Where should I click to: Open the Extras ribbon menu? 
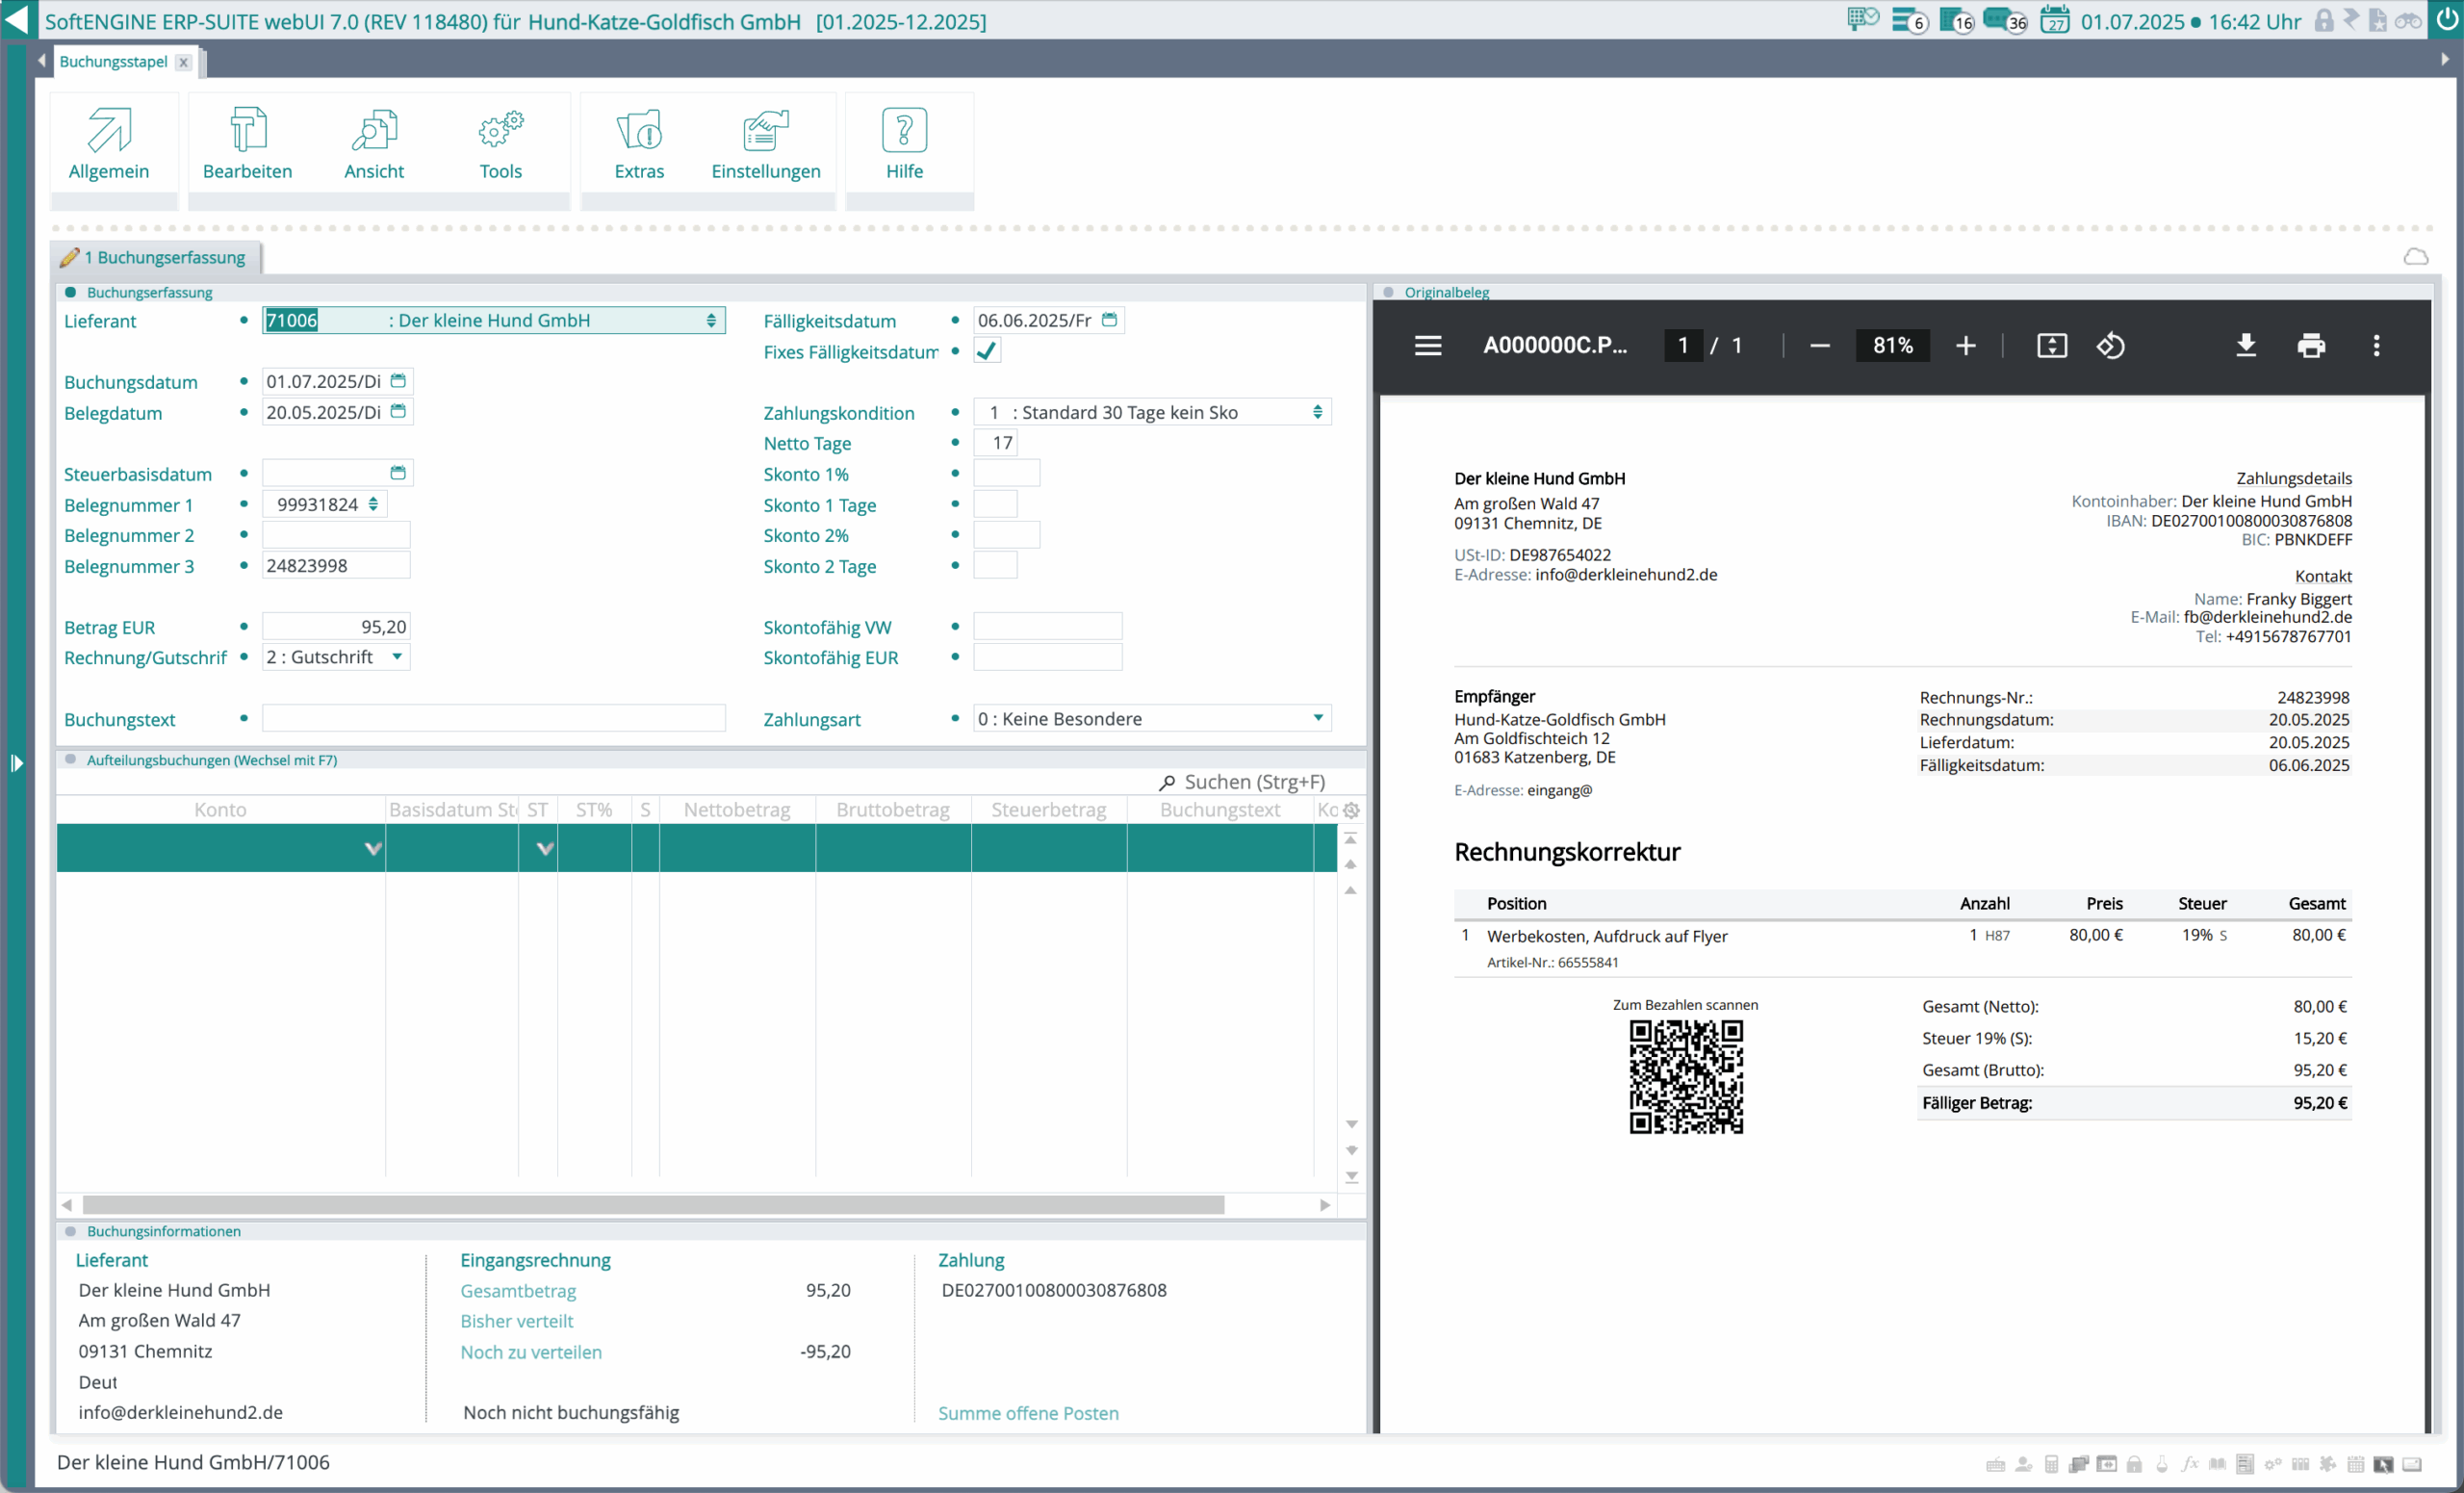point(639,146)
